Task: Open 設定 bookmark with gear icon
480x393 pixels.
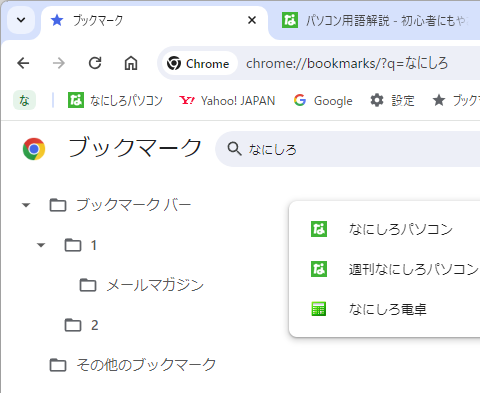Action: coord(392,100)
